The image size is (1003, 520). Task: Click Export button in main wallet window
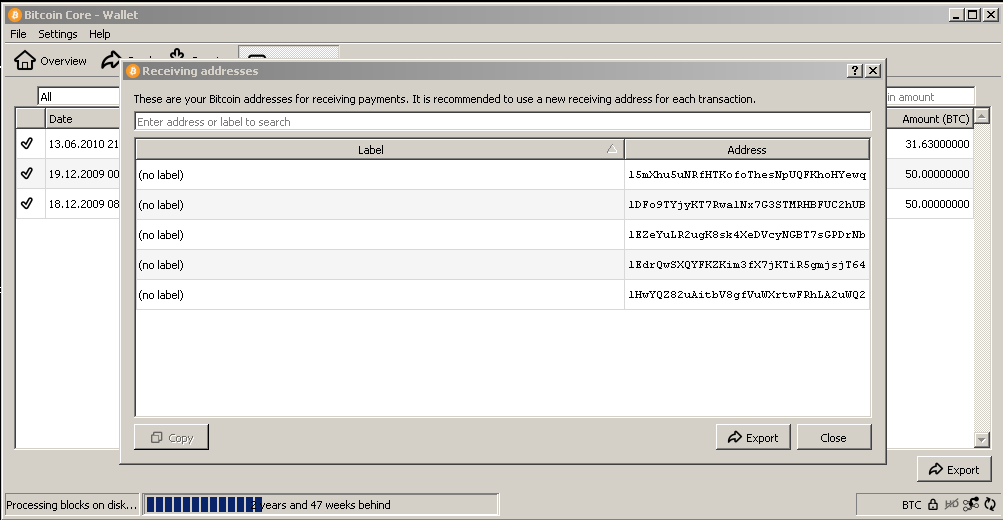(x=954, y=469)
